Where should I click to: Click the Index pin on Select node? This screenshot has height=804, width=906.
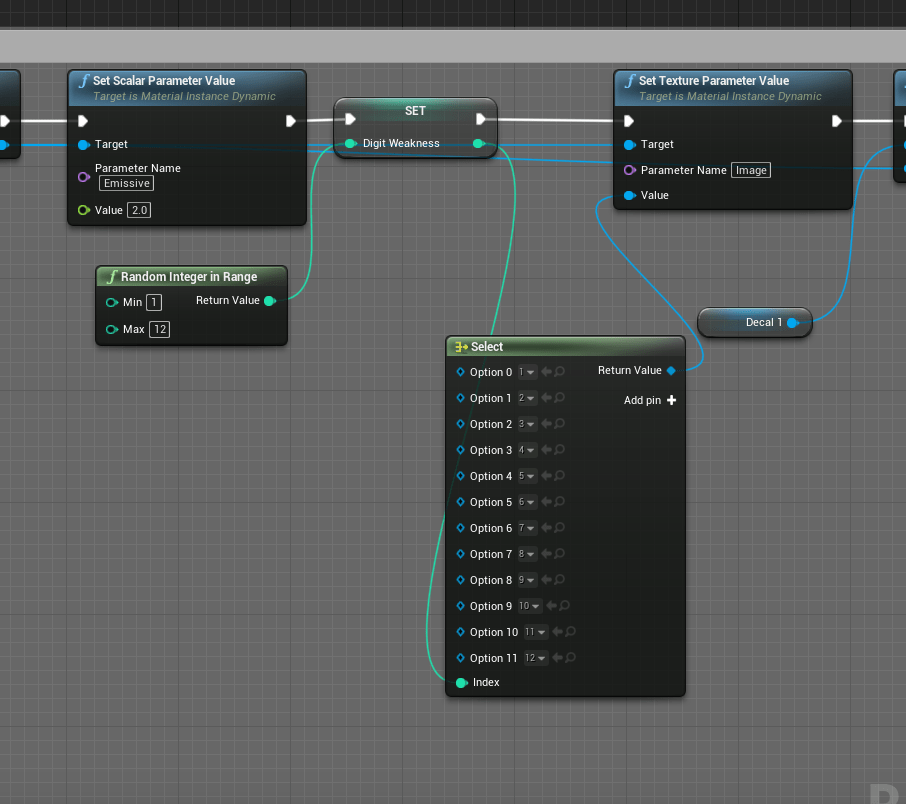461,683
